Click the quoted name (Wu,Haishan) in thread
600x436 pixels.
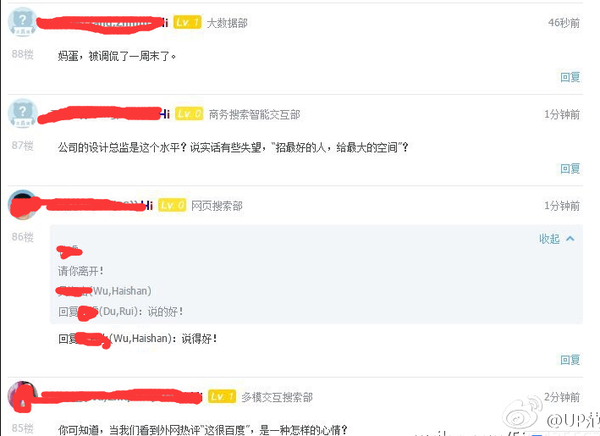coord(121,291)
